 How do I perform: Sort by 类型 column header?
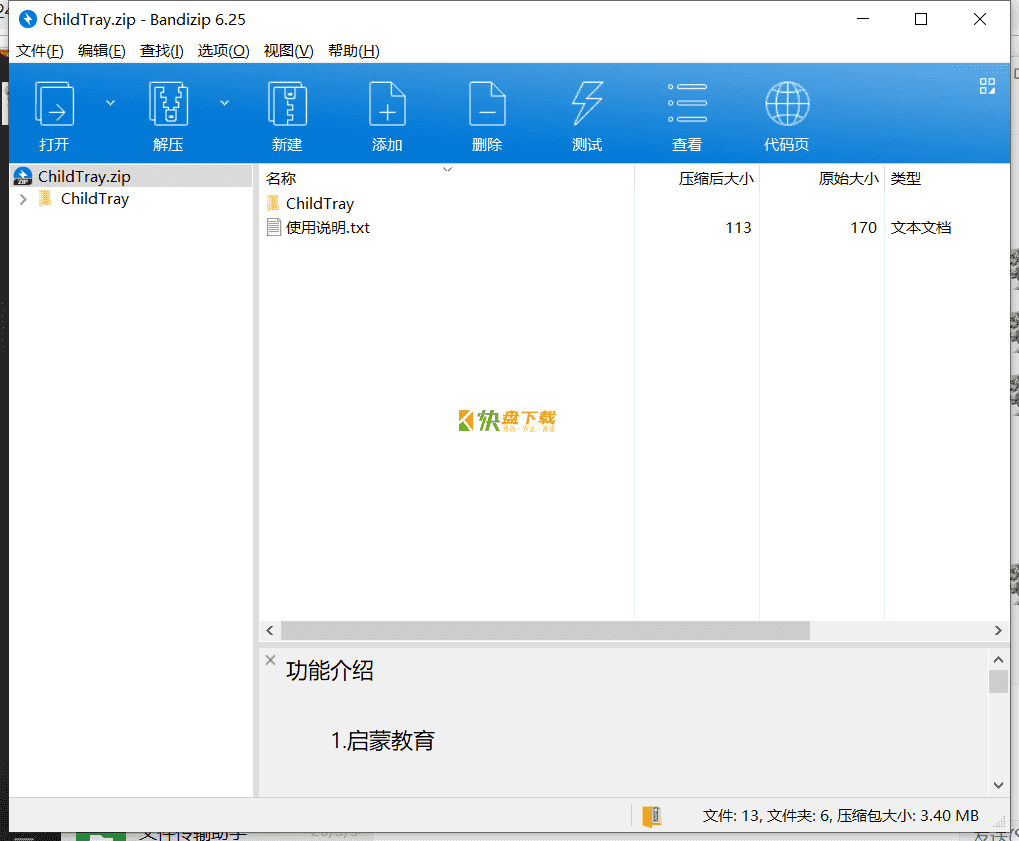[906, 178]
